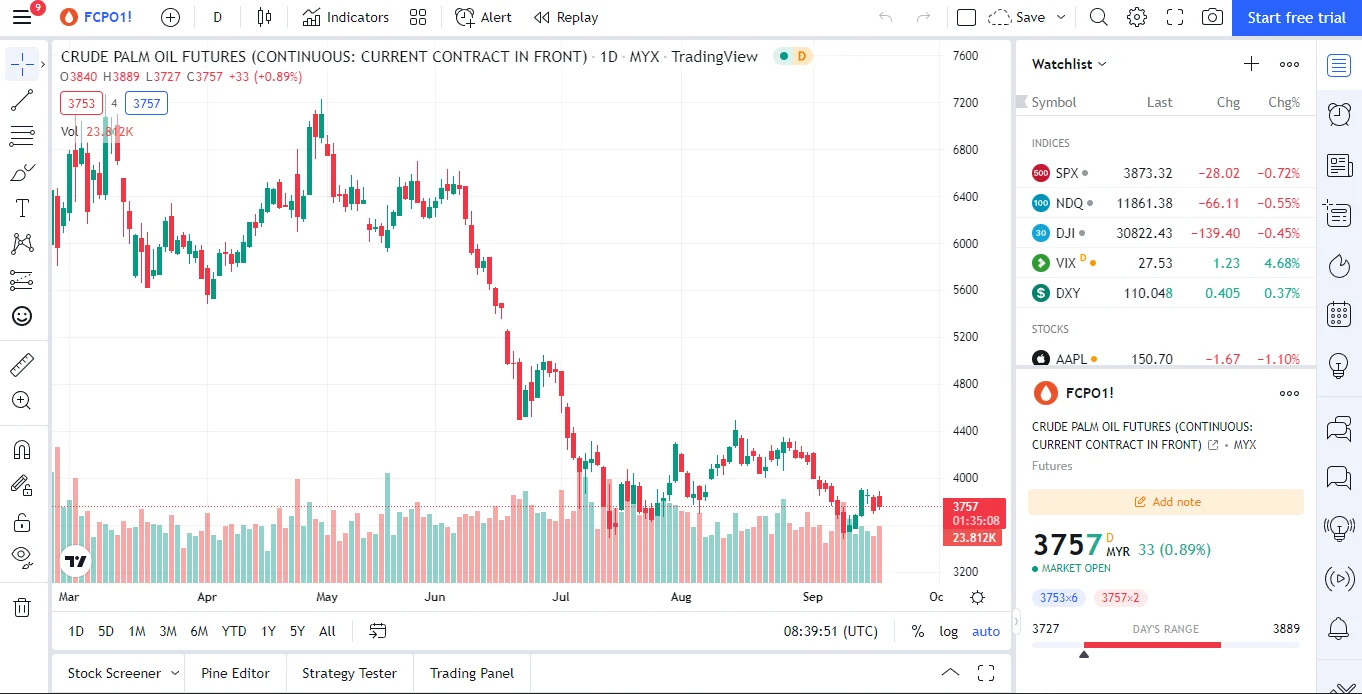Image resolution: width=1362 pixels, height=694 pixels.
Task: Toggle log scale mode
Action: (949, 631)
